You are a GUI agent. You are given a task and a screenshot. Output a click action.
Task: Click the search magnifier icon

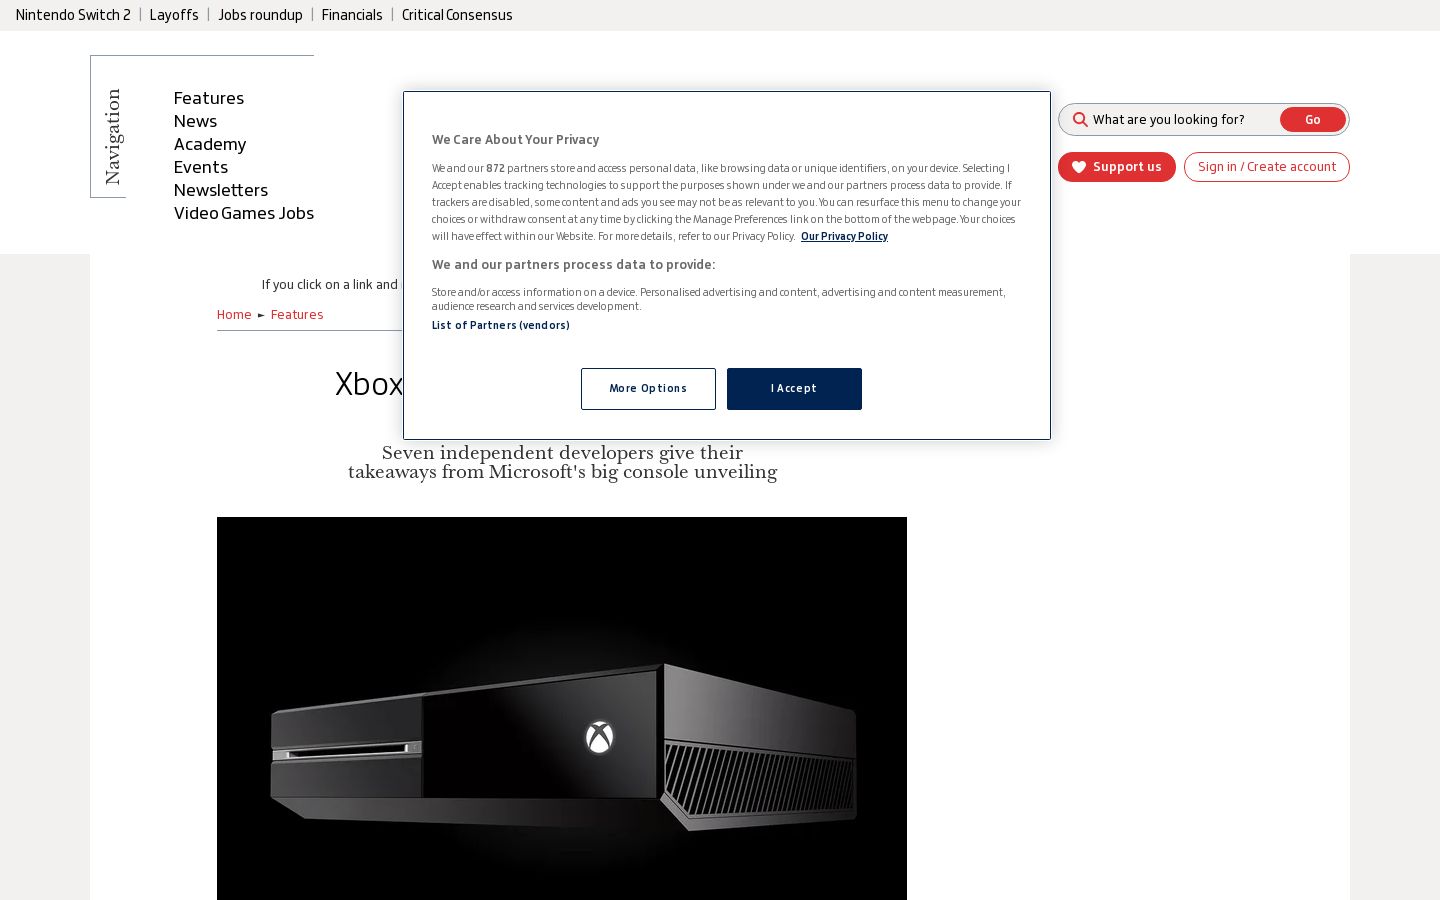(1080, 120)
